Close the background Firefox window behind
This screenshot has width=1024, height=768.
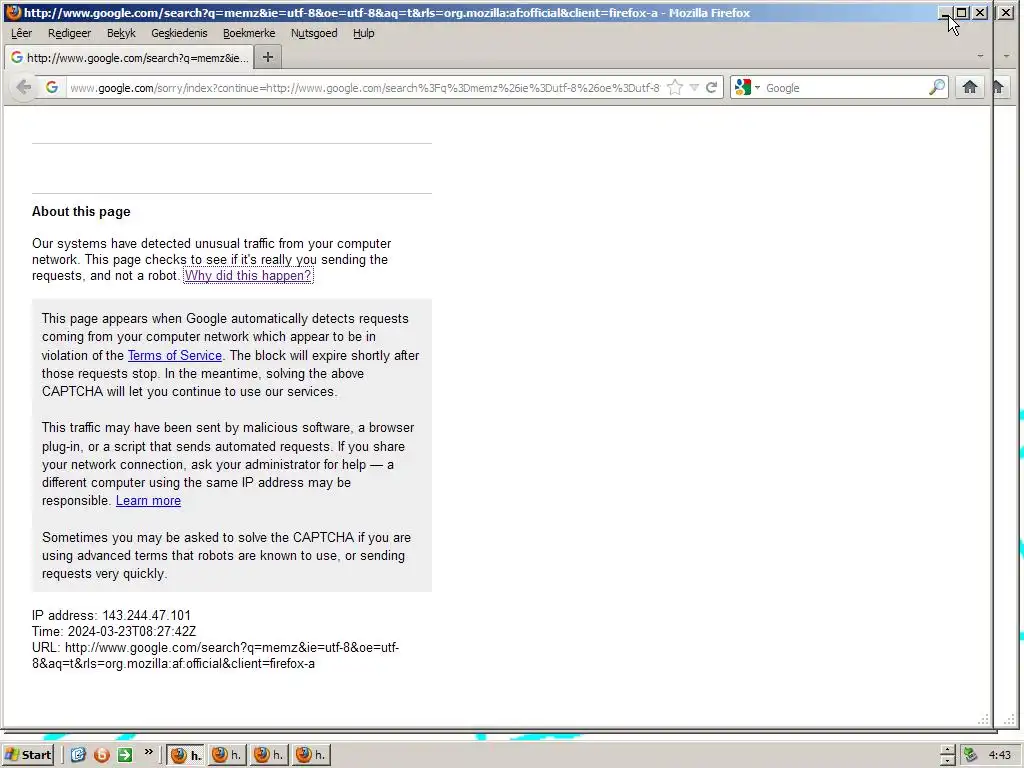(x=1006, y=12)
